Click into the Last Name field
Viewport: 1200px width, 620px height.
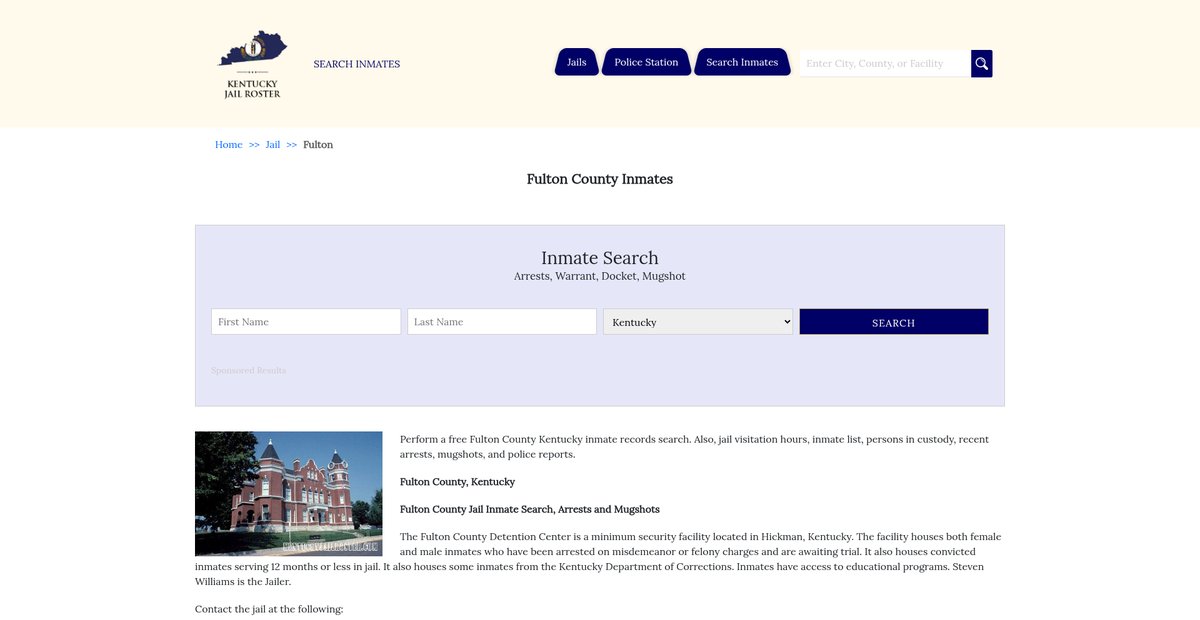pos(502,322)
